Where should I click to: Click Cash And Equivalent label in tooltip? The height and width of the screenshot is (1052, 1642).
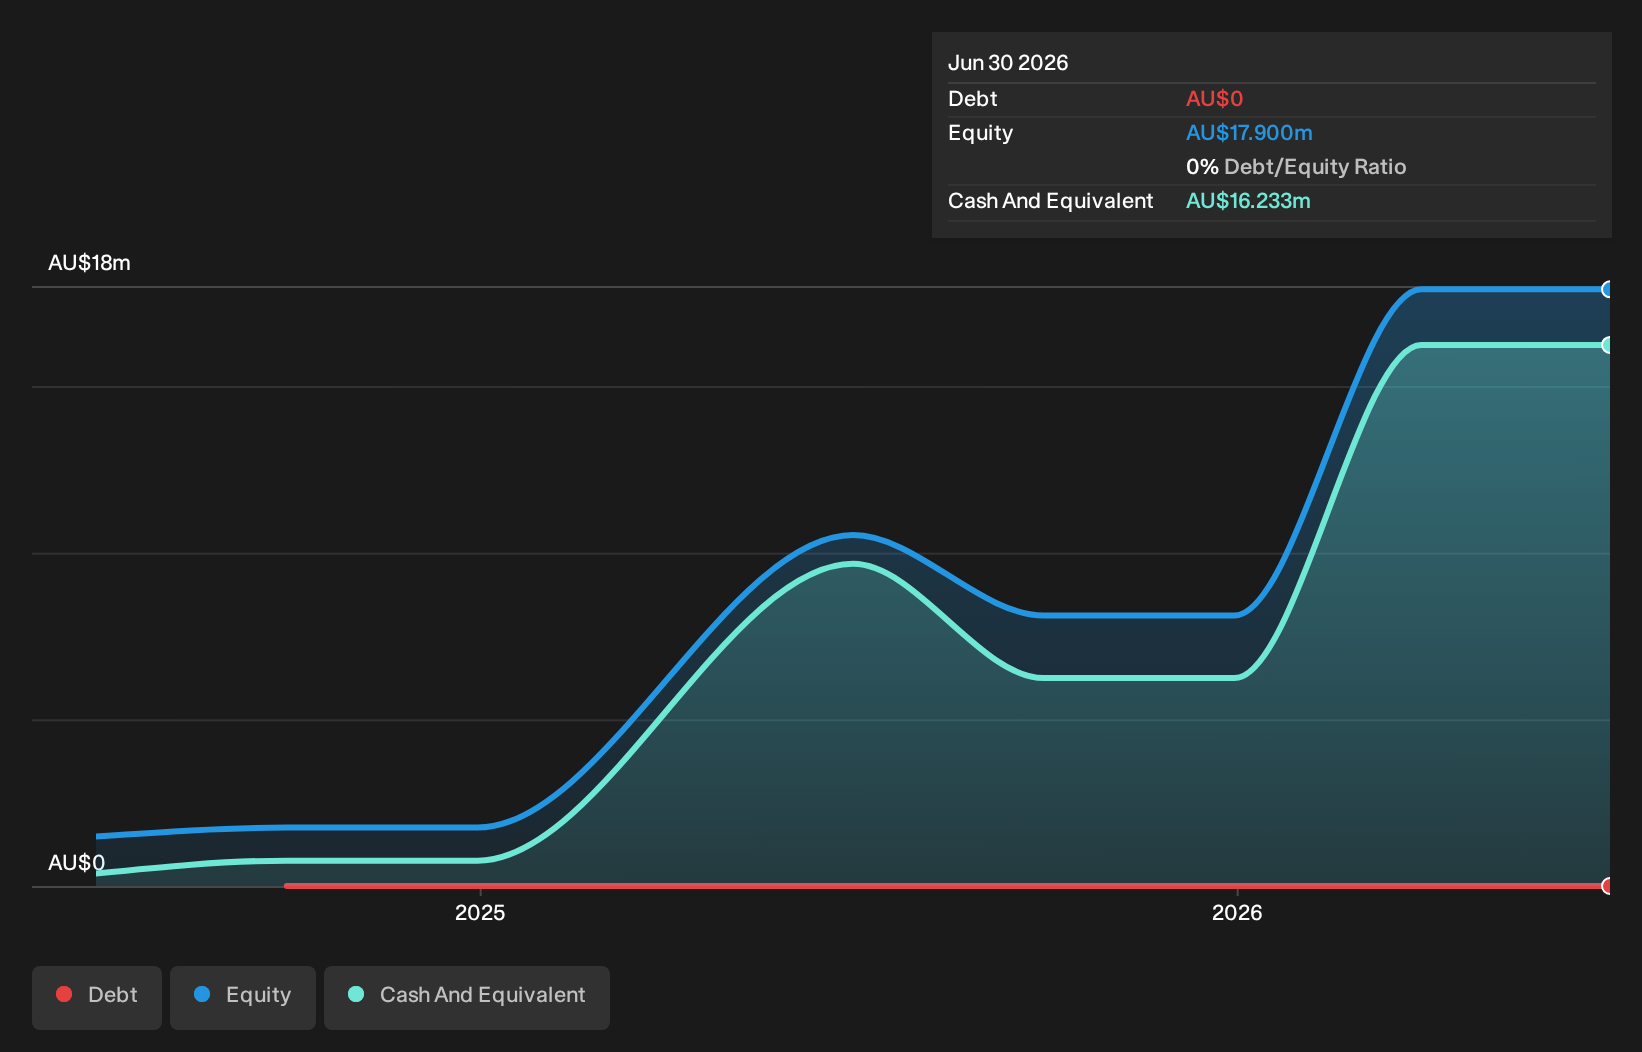1050,201
